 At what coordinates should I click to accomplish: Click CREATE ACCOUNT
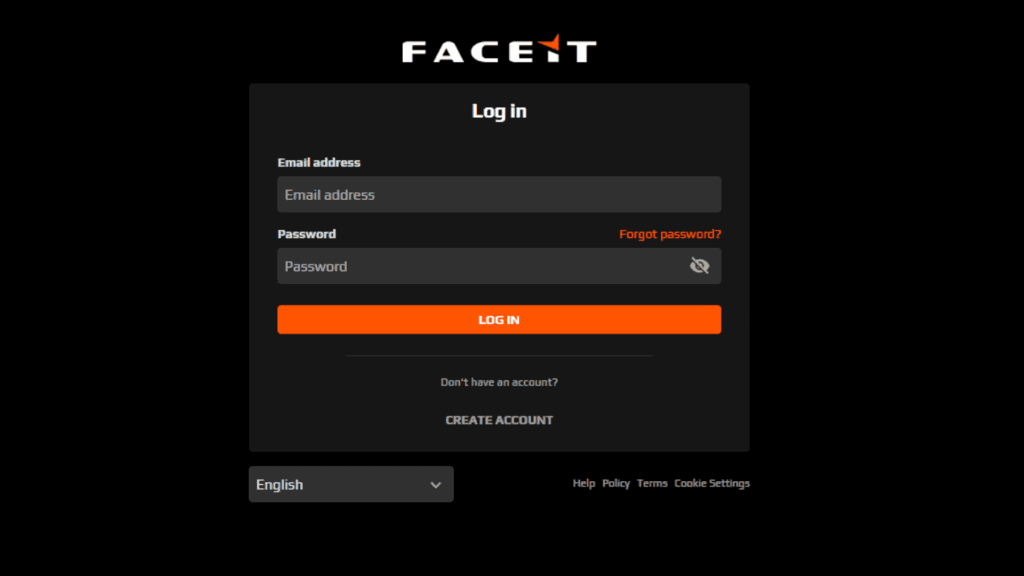click(x=499, y=420)
